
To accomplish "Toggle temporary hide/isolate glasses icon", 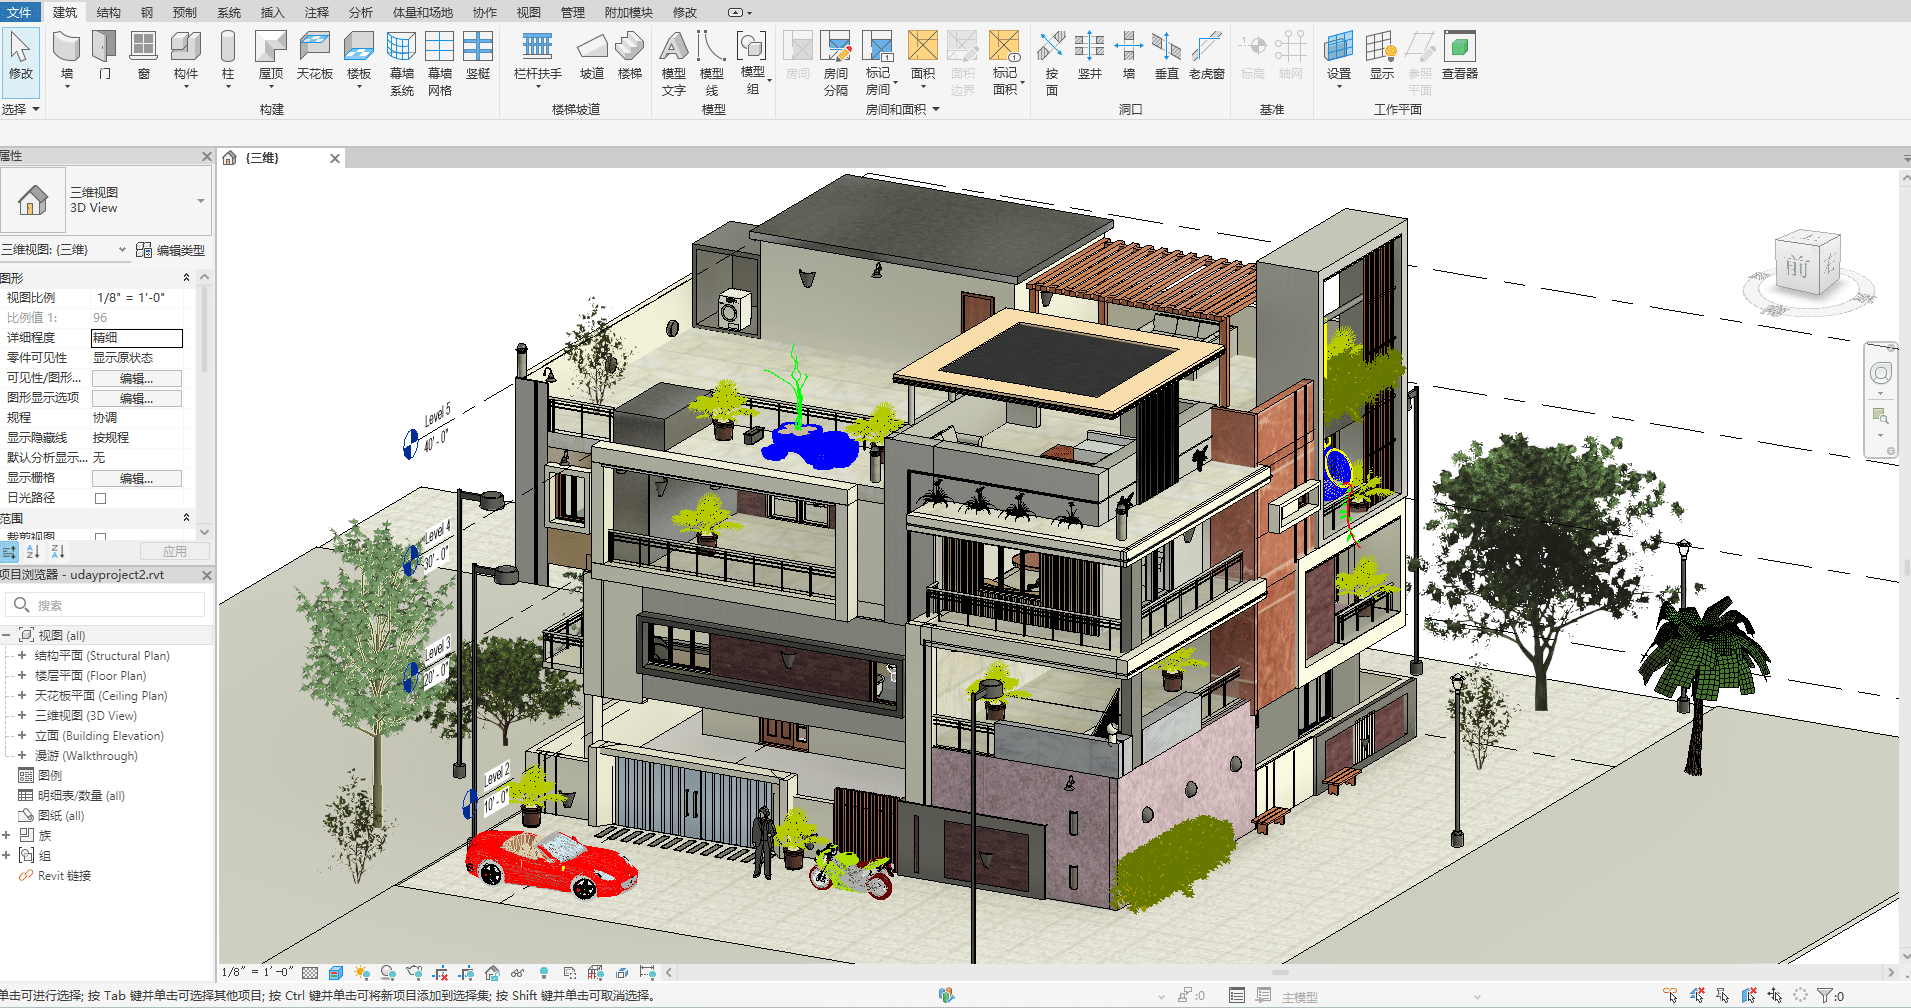I will click(517, 973).
